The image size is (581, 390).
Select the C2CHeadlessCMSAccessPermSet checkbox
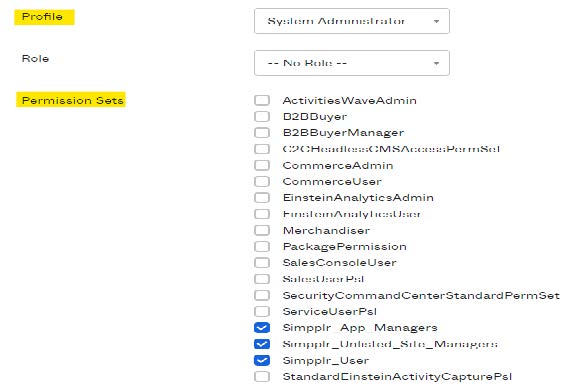point(262,149)
